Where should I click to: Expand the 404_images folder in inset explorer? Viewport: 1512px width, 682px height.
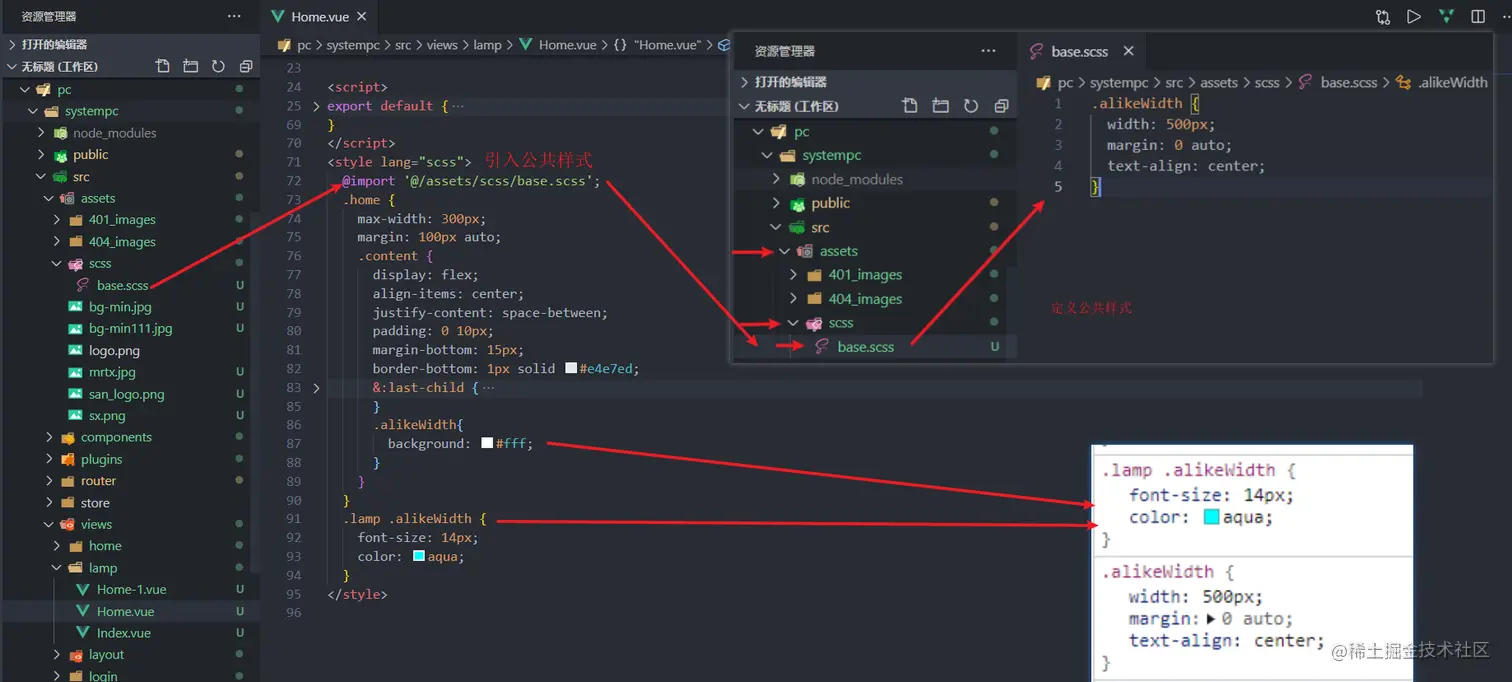pos(793,299)
